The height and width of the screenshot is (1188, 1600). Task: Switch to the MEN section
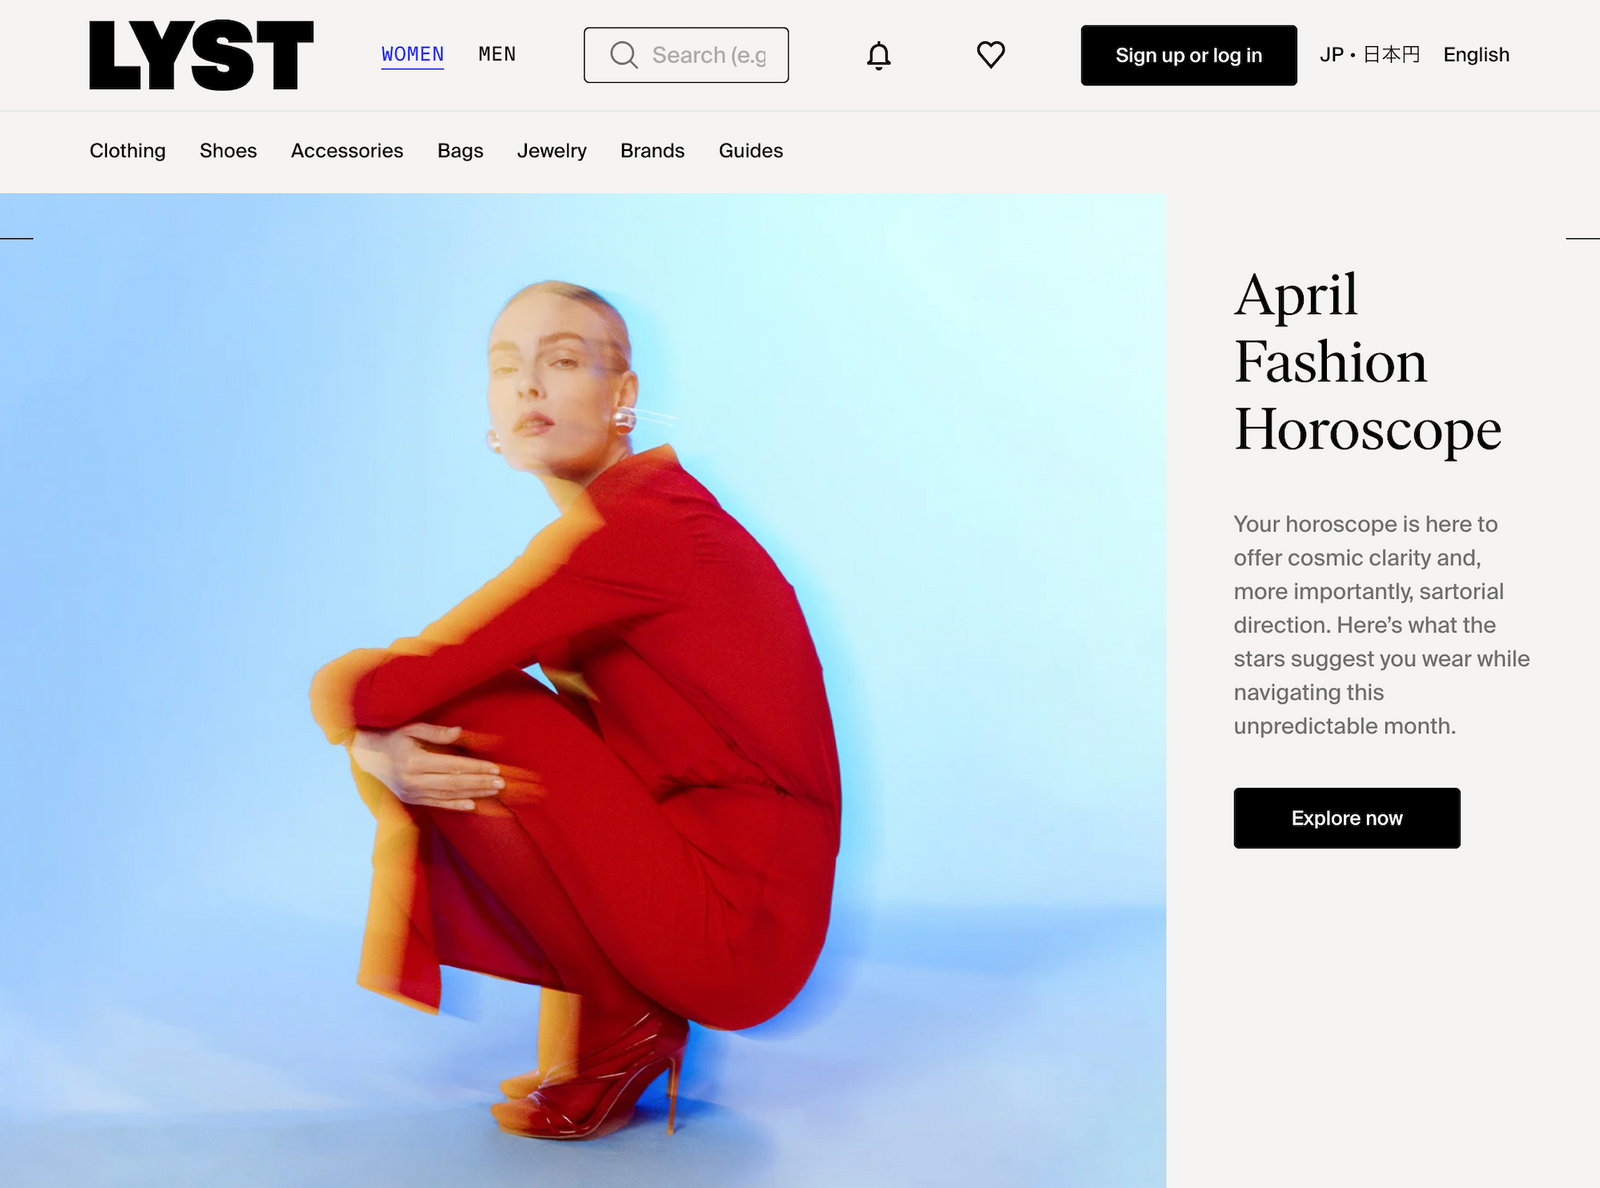(x=497, y=54)
